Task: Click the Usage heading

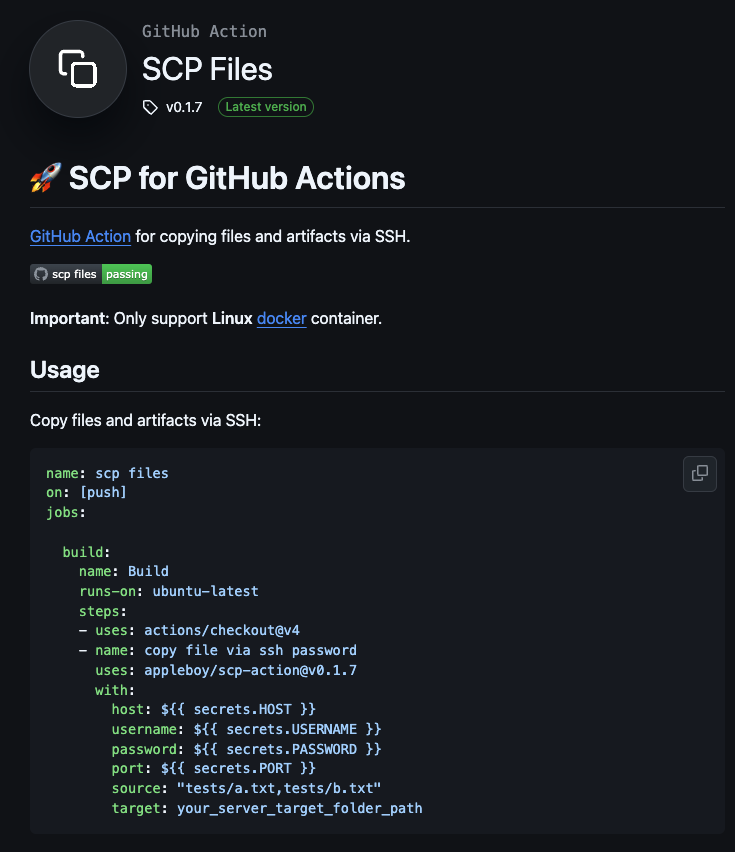Action: [x=65, y=370]
